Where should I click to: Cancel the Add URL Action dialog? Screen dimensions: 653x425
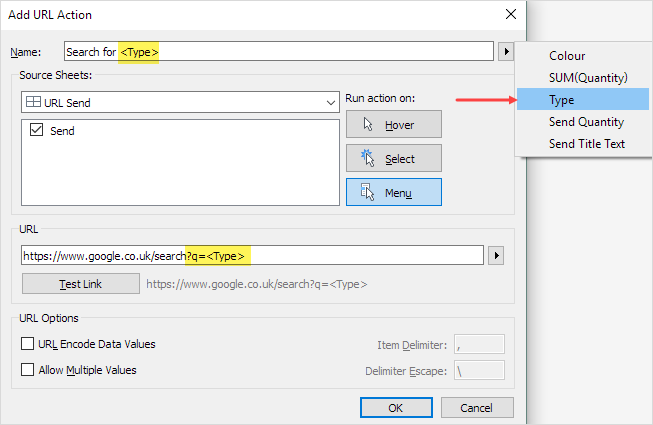[x=477, y=408]
